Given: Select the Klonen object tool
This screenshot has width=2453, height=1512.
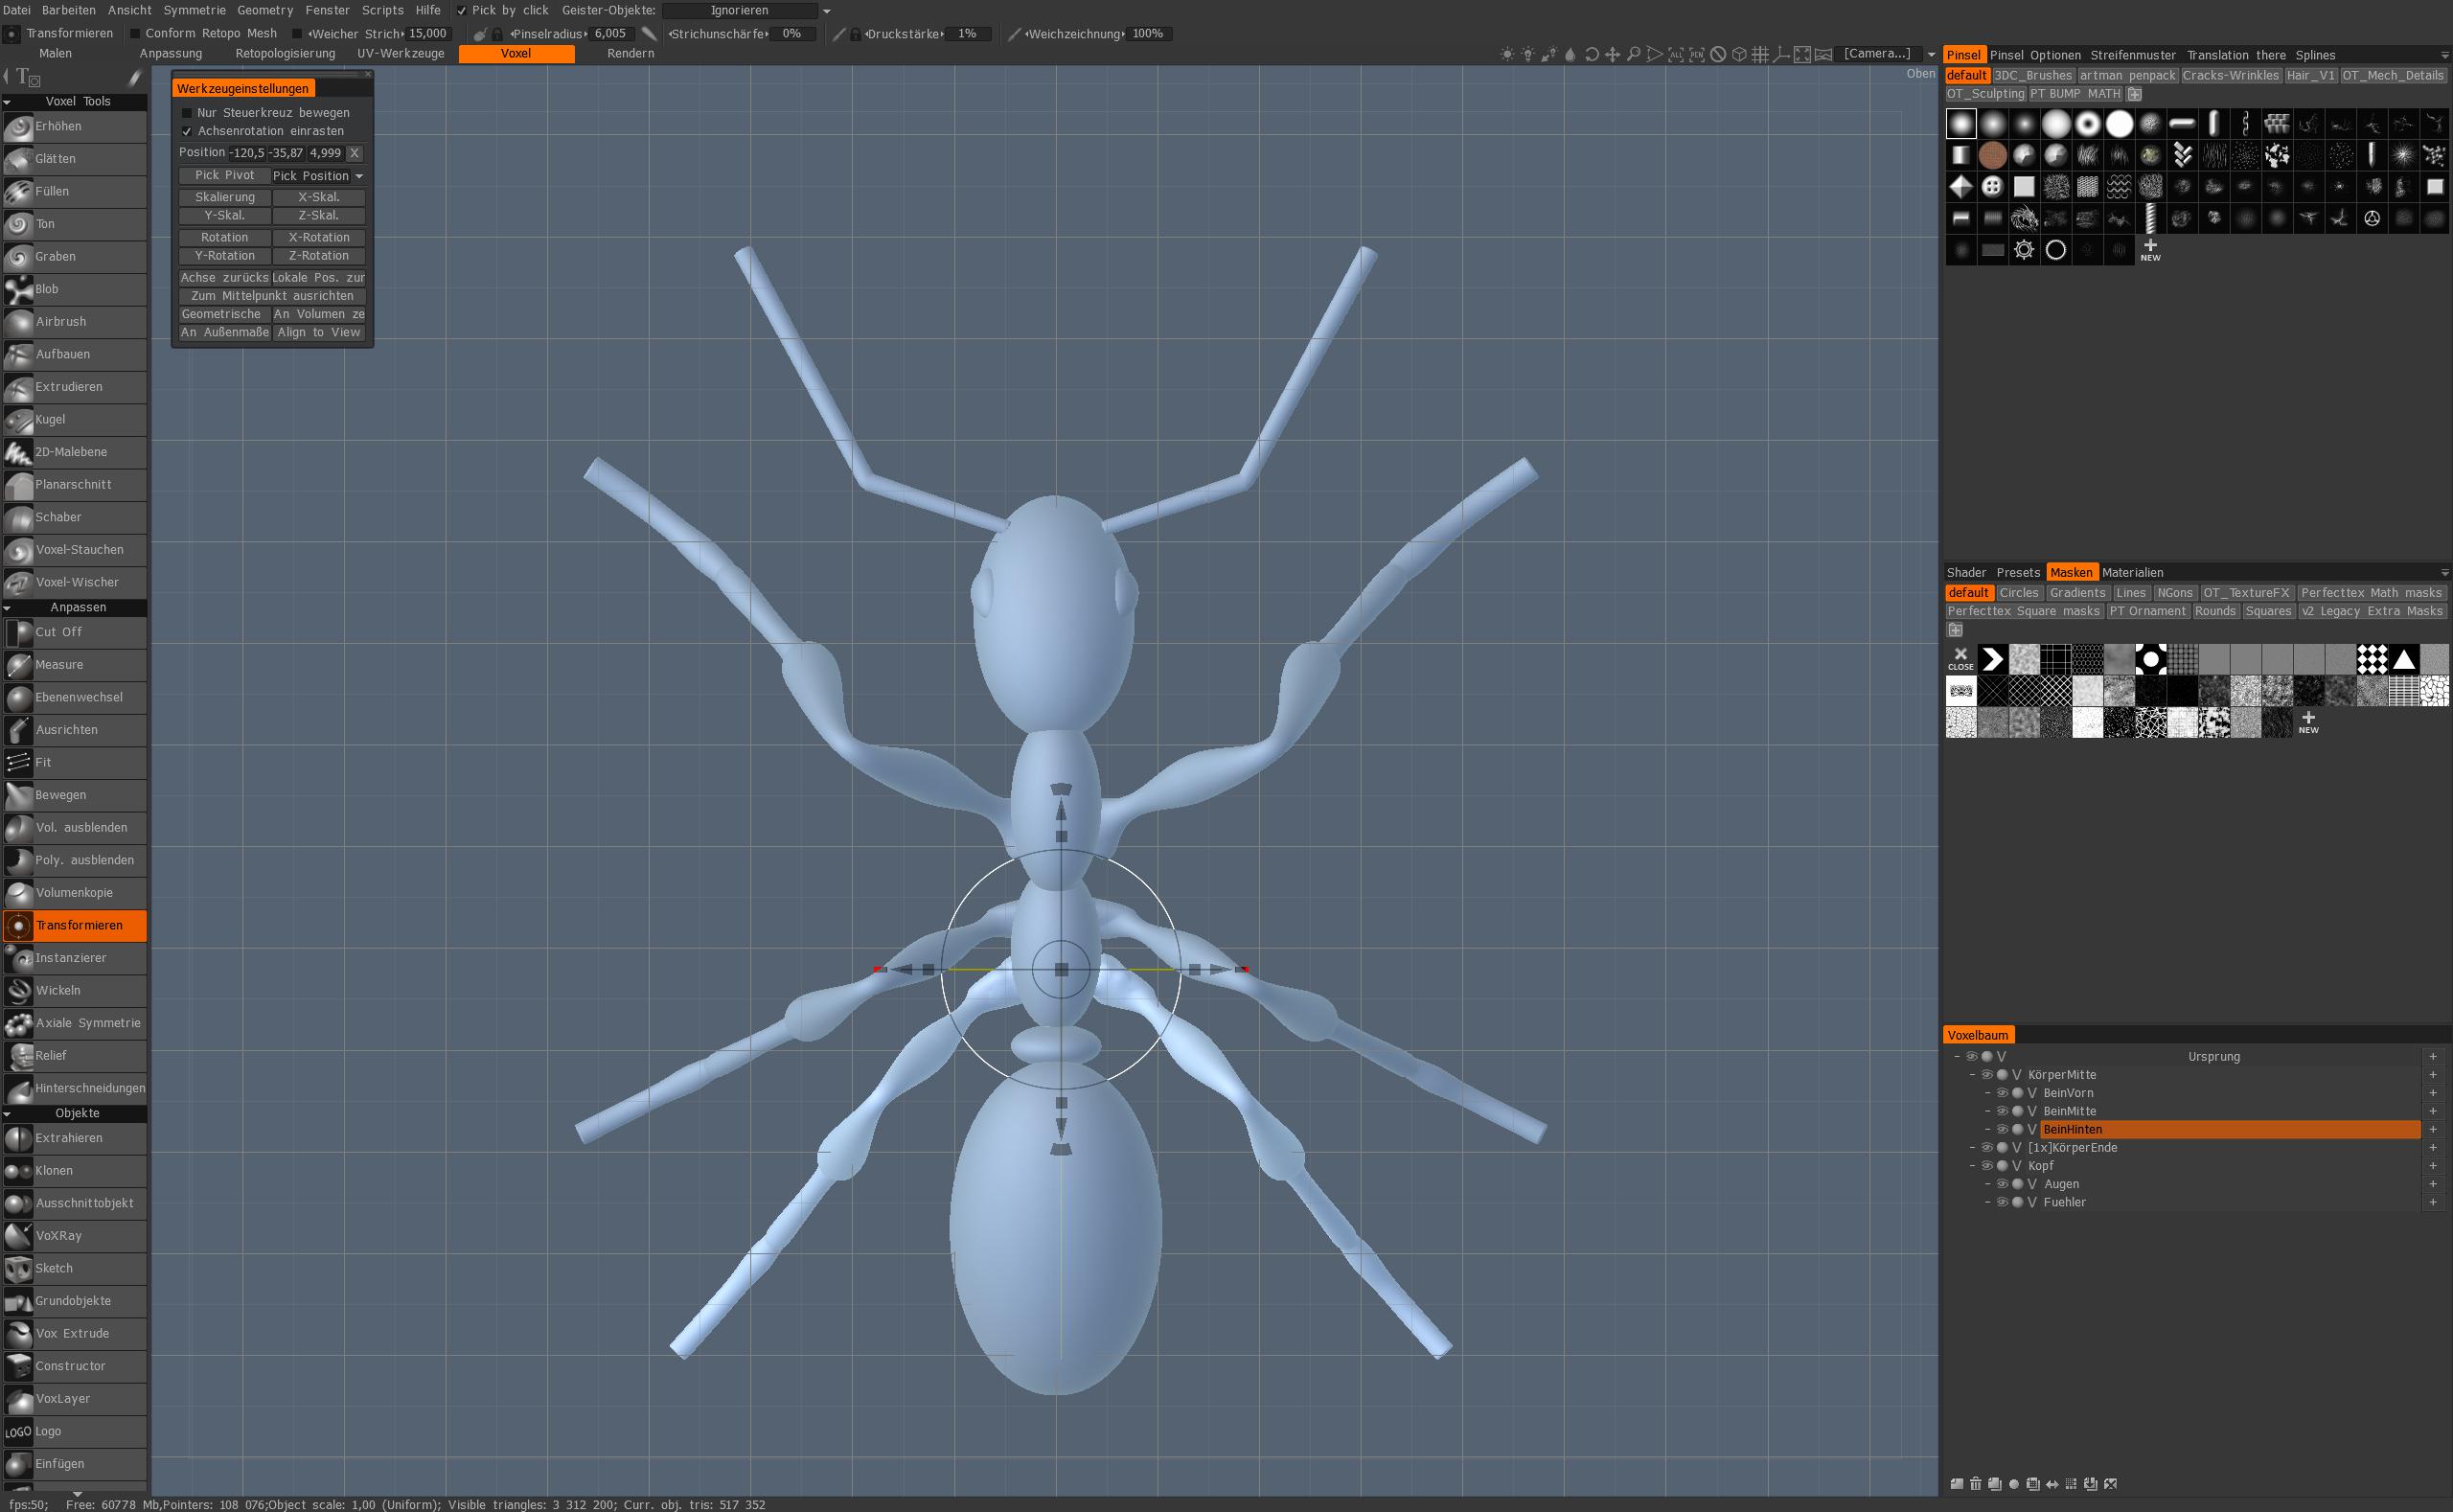Looking at the screenshot, I should tap(74, 1171).
